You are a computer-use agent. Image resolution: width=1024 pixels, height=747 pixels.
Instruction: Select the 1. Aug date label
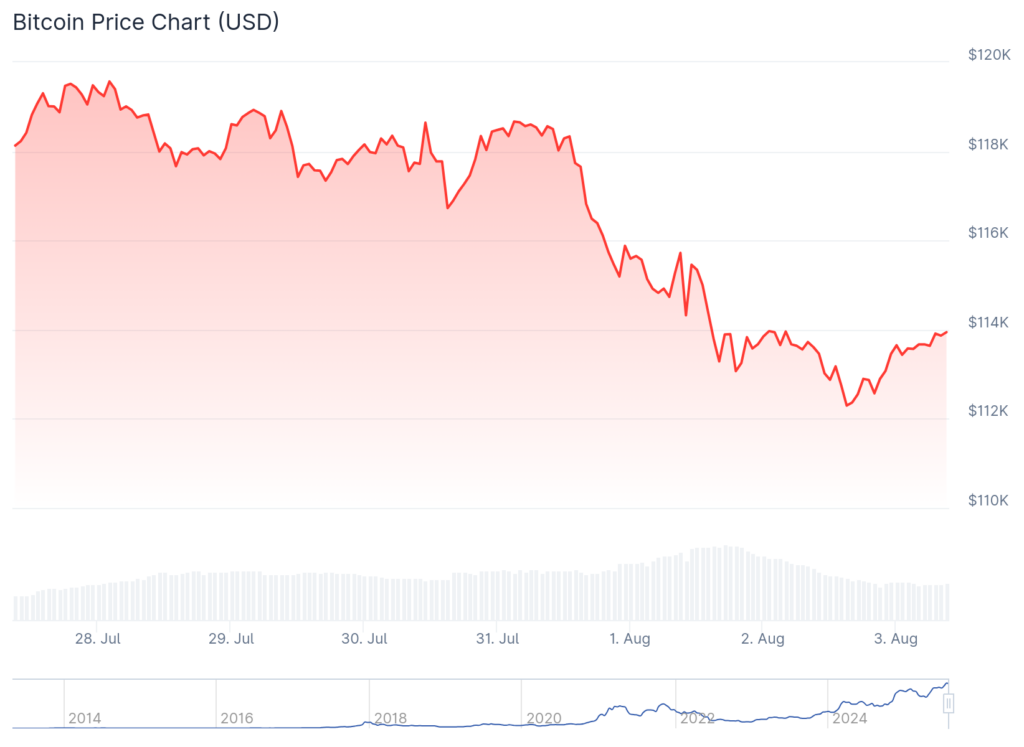628,638
